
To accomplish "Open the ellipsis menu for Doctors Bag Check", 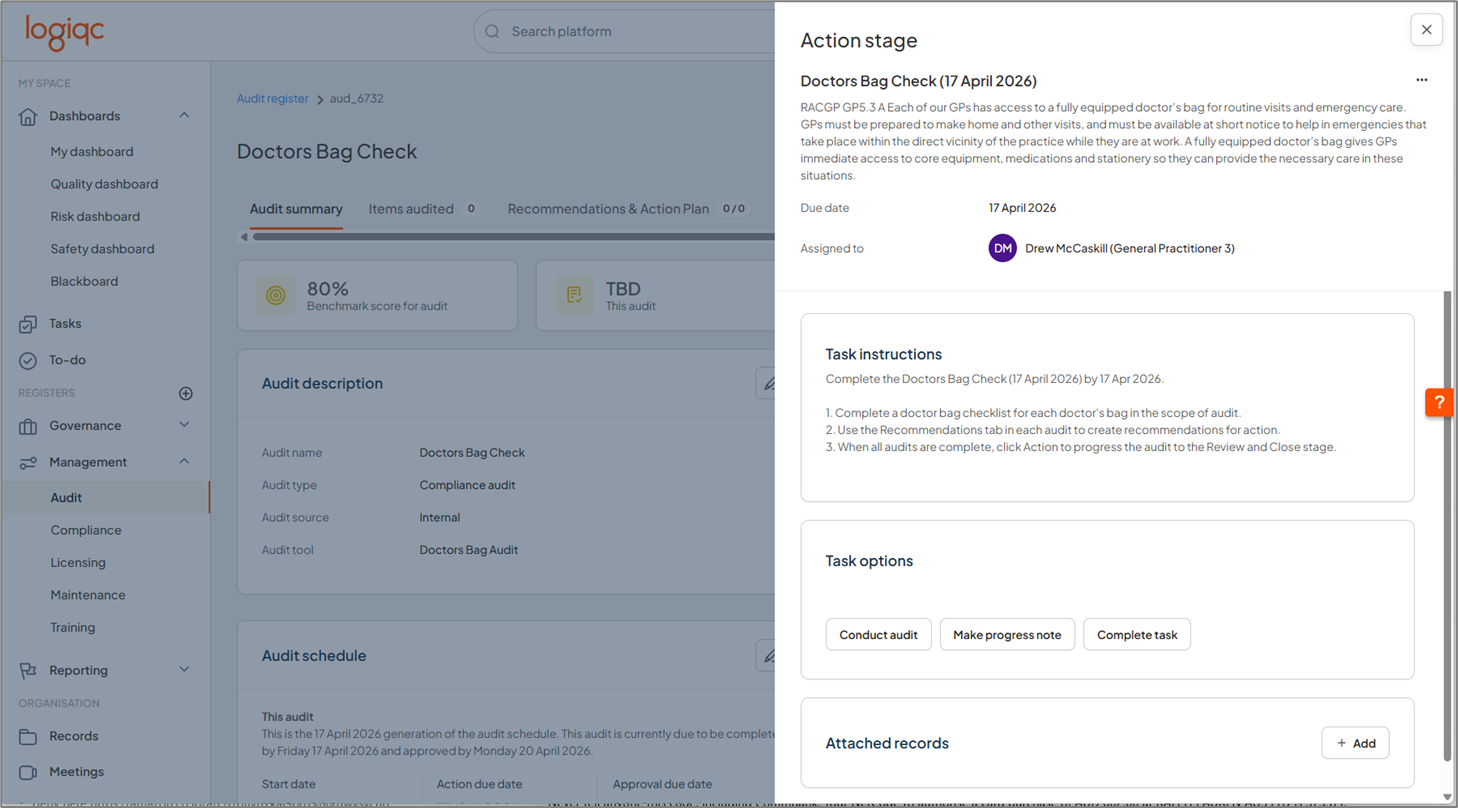I will [x=1422, y=80].
